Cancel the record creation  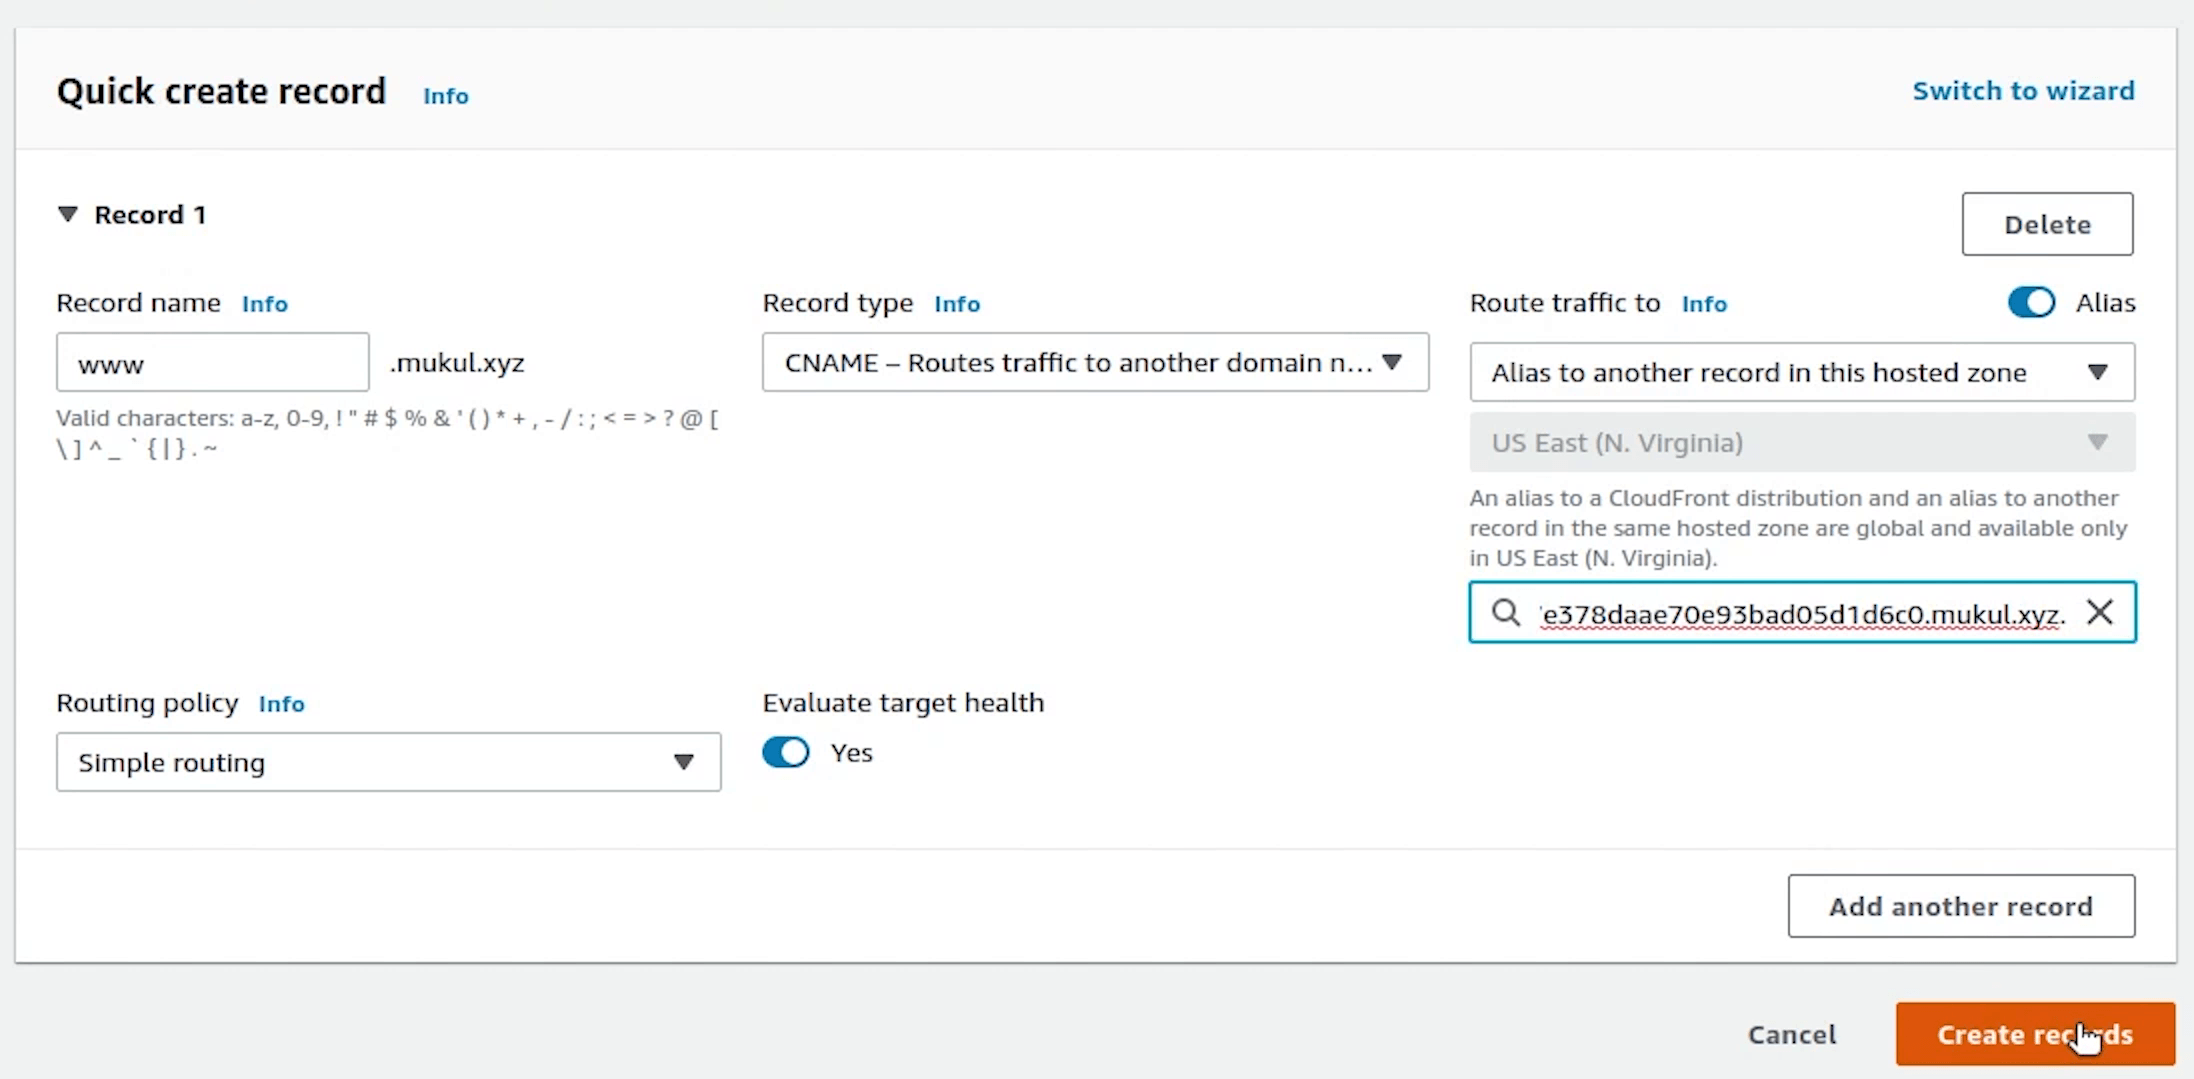click(1791, 1034)
